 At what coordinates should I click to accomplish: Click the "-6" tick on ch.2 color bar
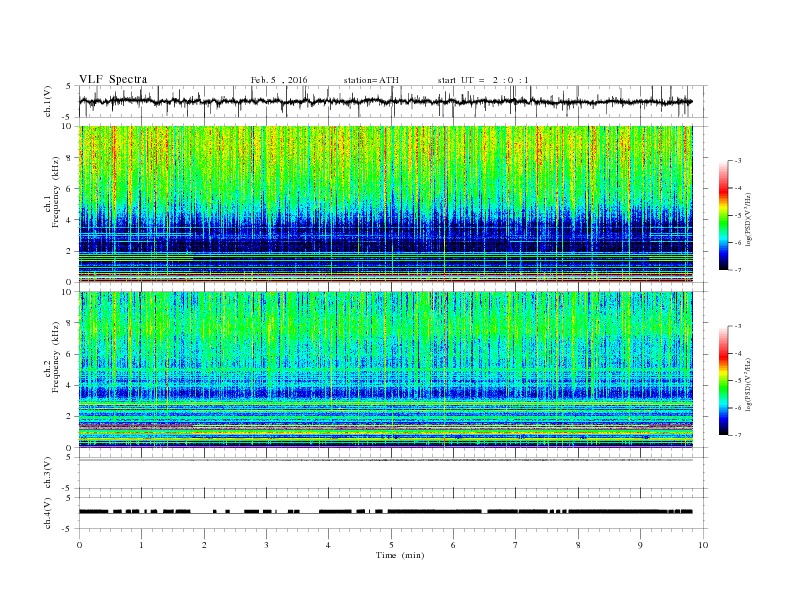[738, 408]
